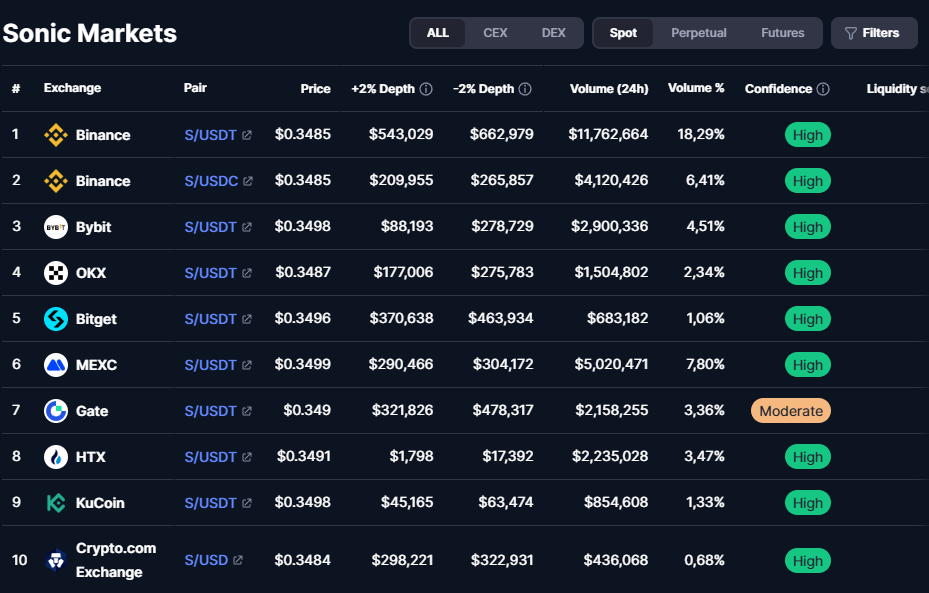929x593 pixels.
Task: Click external link icon beside Binance S/USDT
Action: 247,135
